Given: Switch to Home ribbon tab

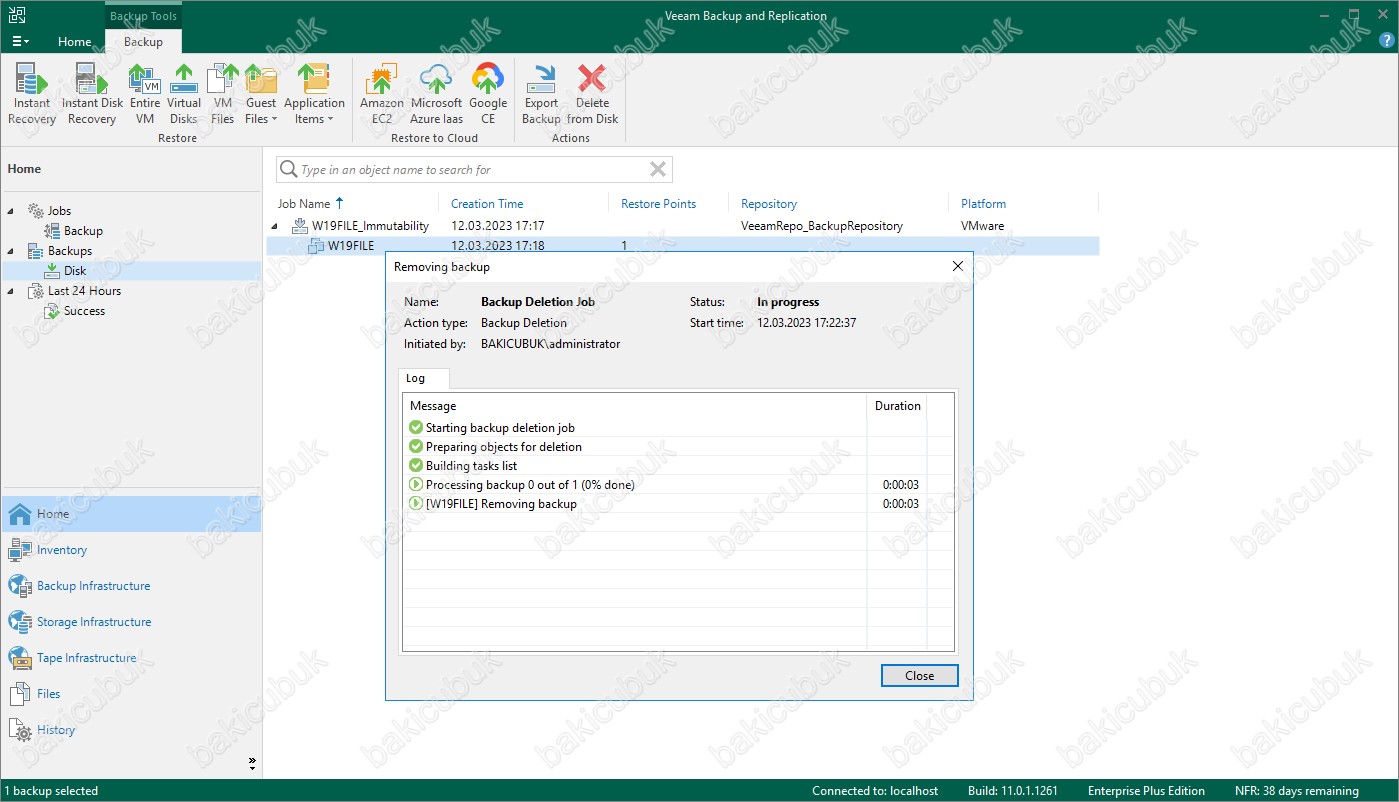Looking at the screenshot, I should pyautogui.click(x=75, y=42).
